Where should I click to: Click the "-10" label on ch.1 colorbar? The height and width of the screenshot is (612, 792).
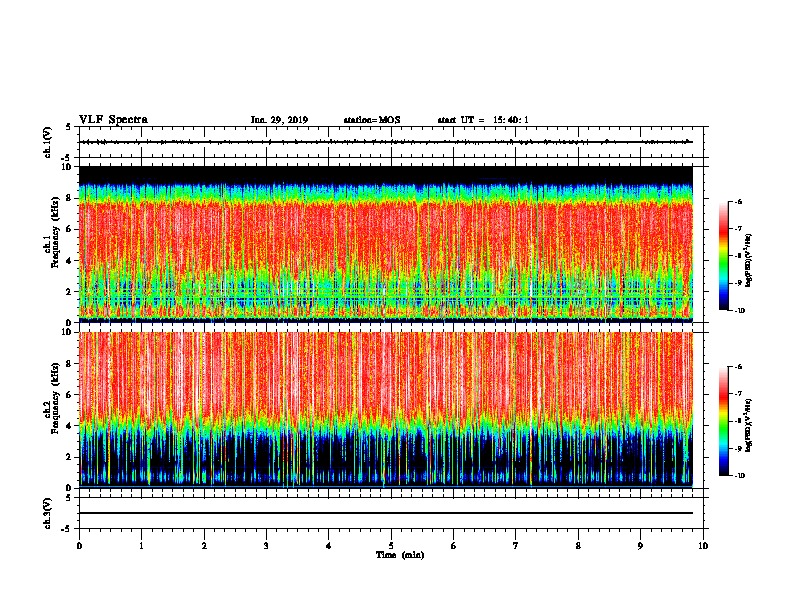[x=739, y=311]
